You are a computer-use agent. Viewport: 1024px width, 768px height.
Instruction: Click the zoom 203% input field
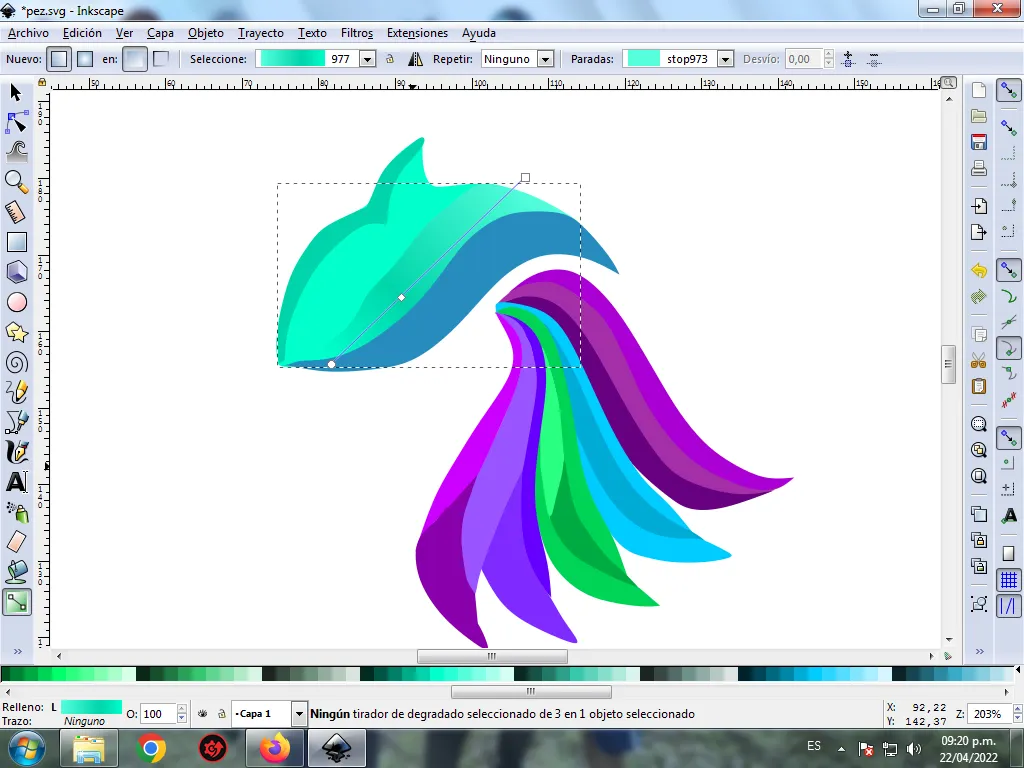(989, 714)
